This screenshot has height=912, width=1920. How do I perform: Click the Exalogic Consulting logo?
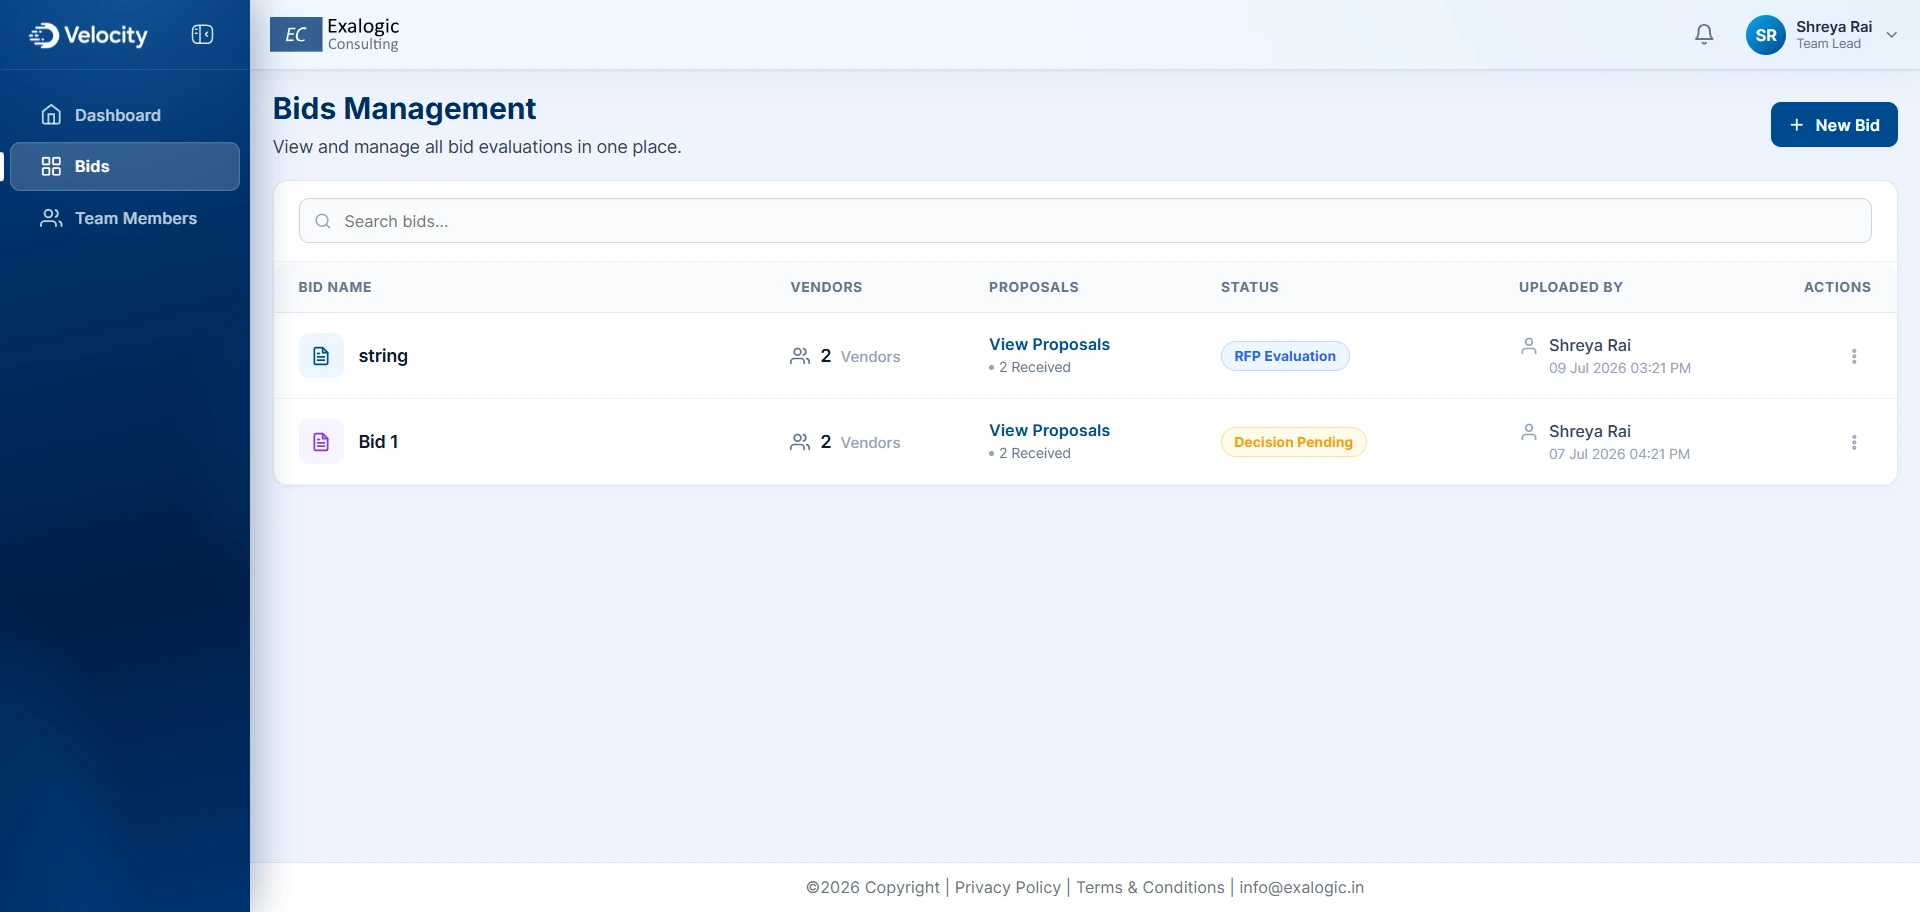pos(335,34)
